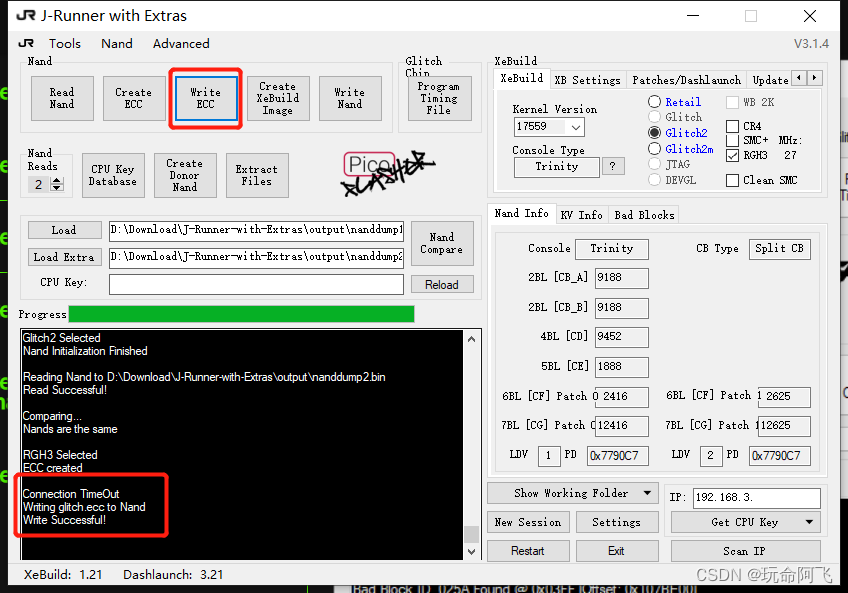Enable the Clean SMC checkbox
848x593 pixels.
click(733, 180)
